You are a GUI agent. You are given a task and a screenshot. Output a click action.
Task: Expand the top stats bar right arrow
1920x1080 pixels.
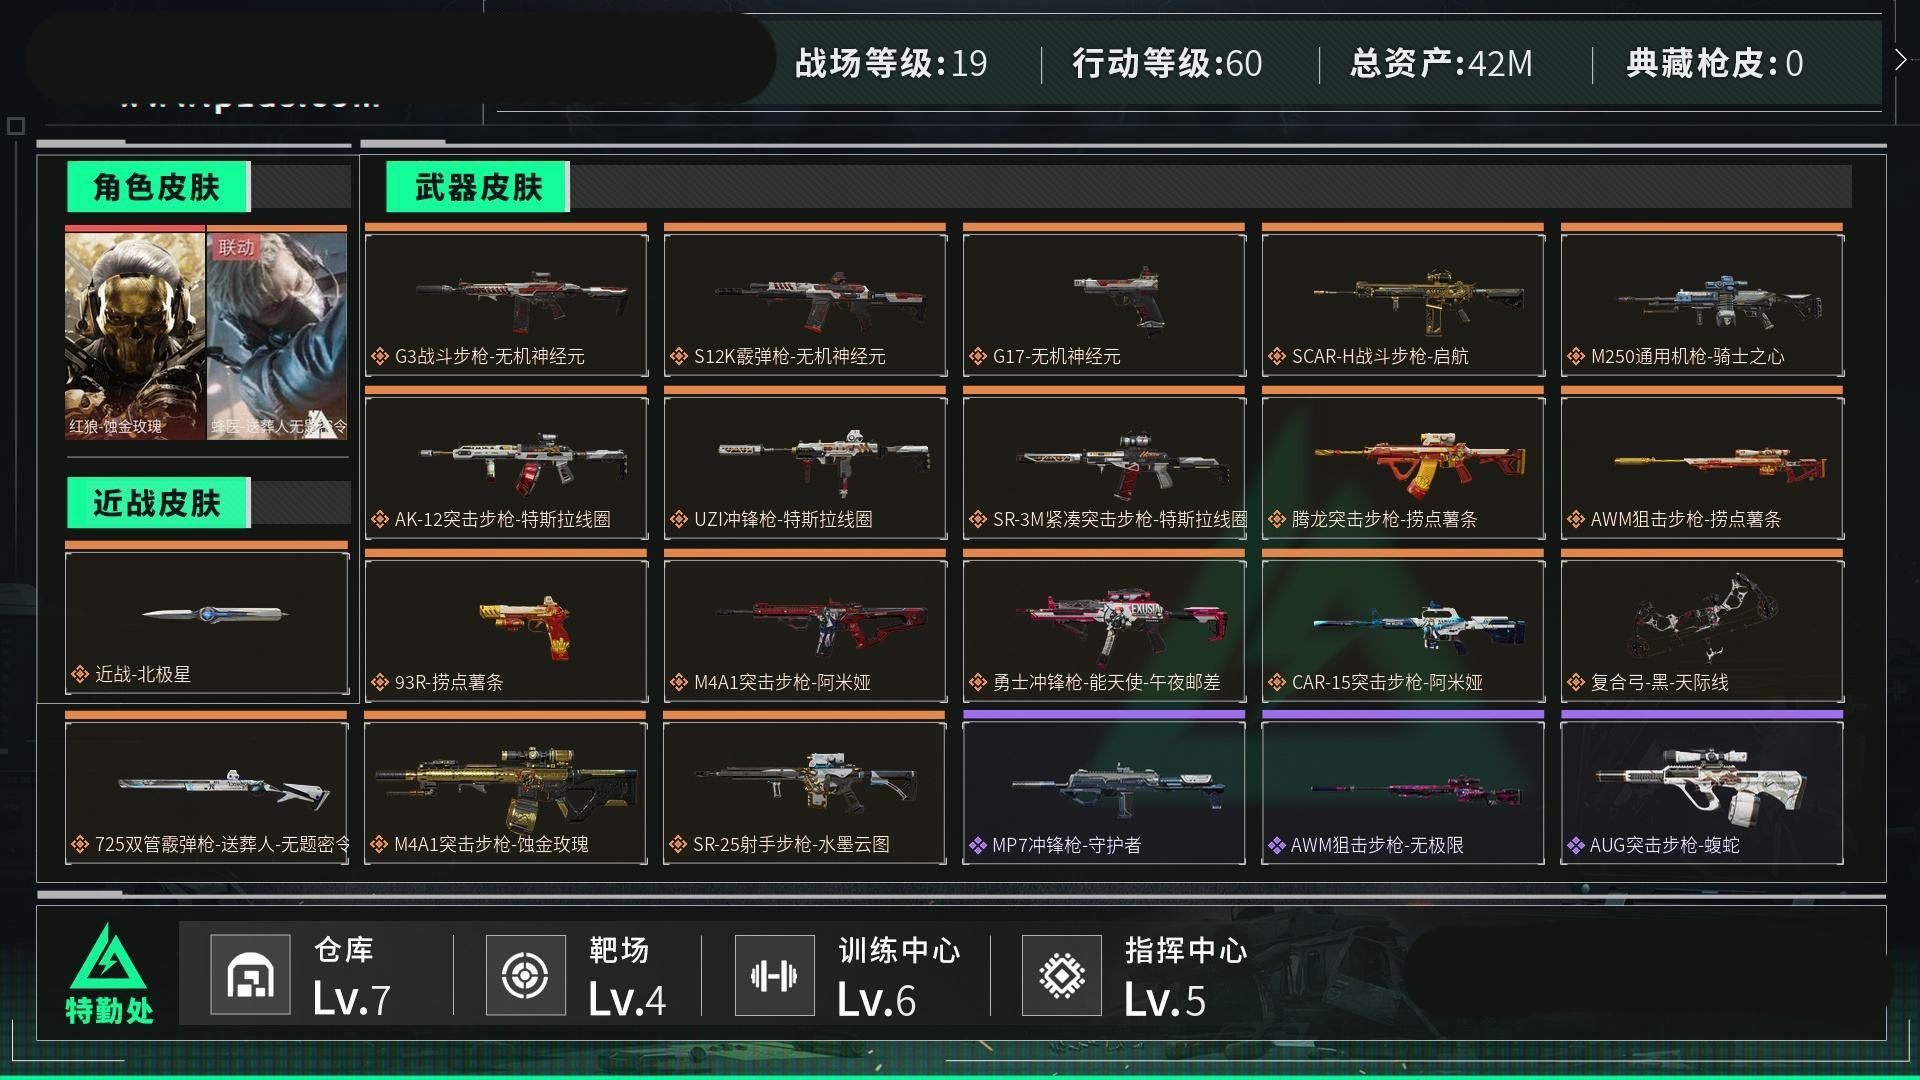click(1900, 60)
